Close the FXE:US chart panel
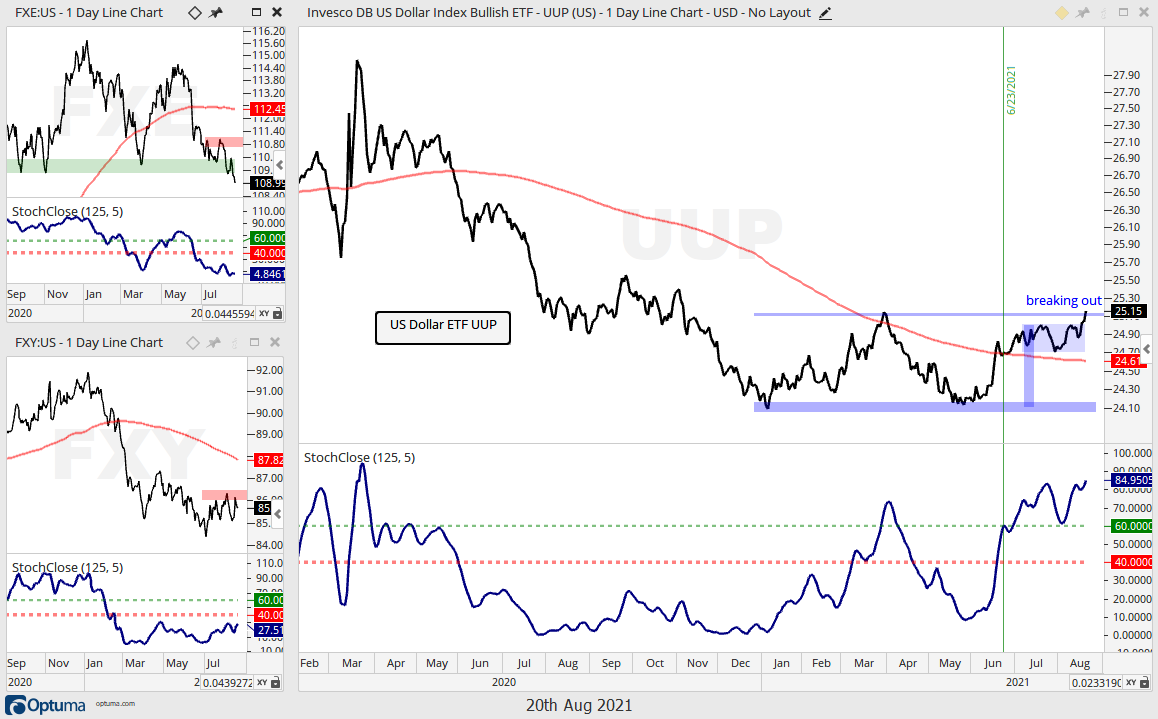 277,12
